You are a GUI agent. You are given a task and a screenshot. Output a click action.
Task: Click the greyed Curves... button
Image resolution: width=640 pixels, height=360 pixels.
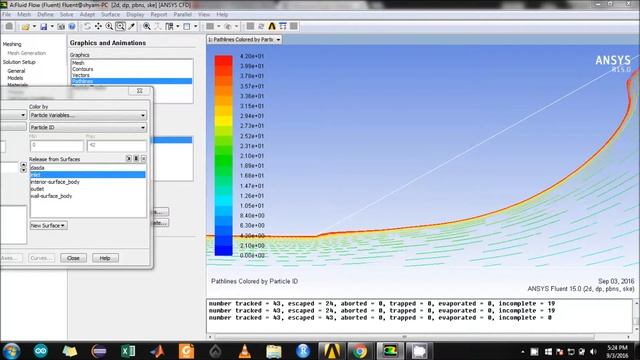click(x=42, y=258)
